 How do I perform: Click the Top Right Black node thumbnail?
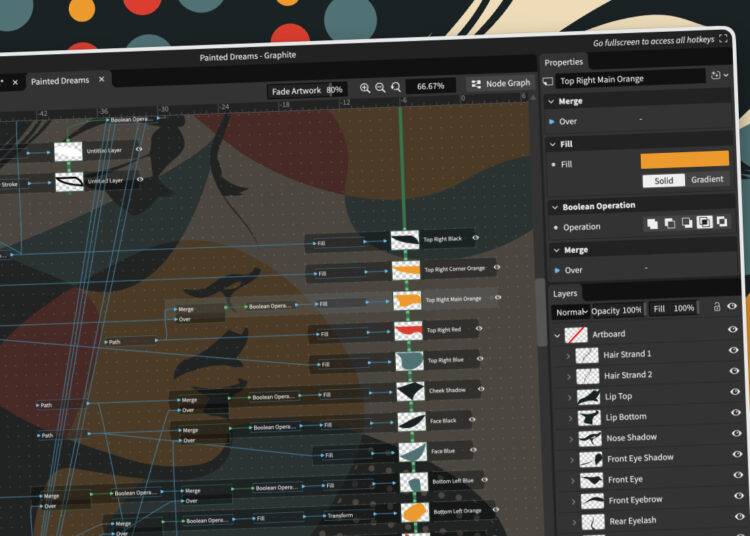[405, 240]
